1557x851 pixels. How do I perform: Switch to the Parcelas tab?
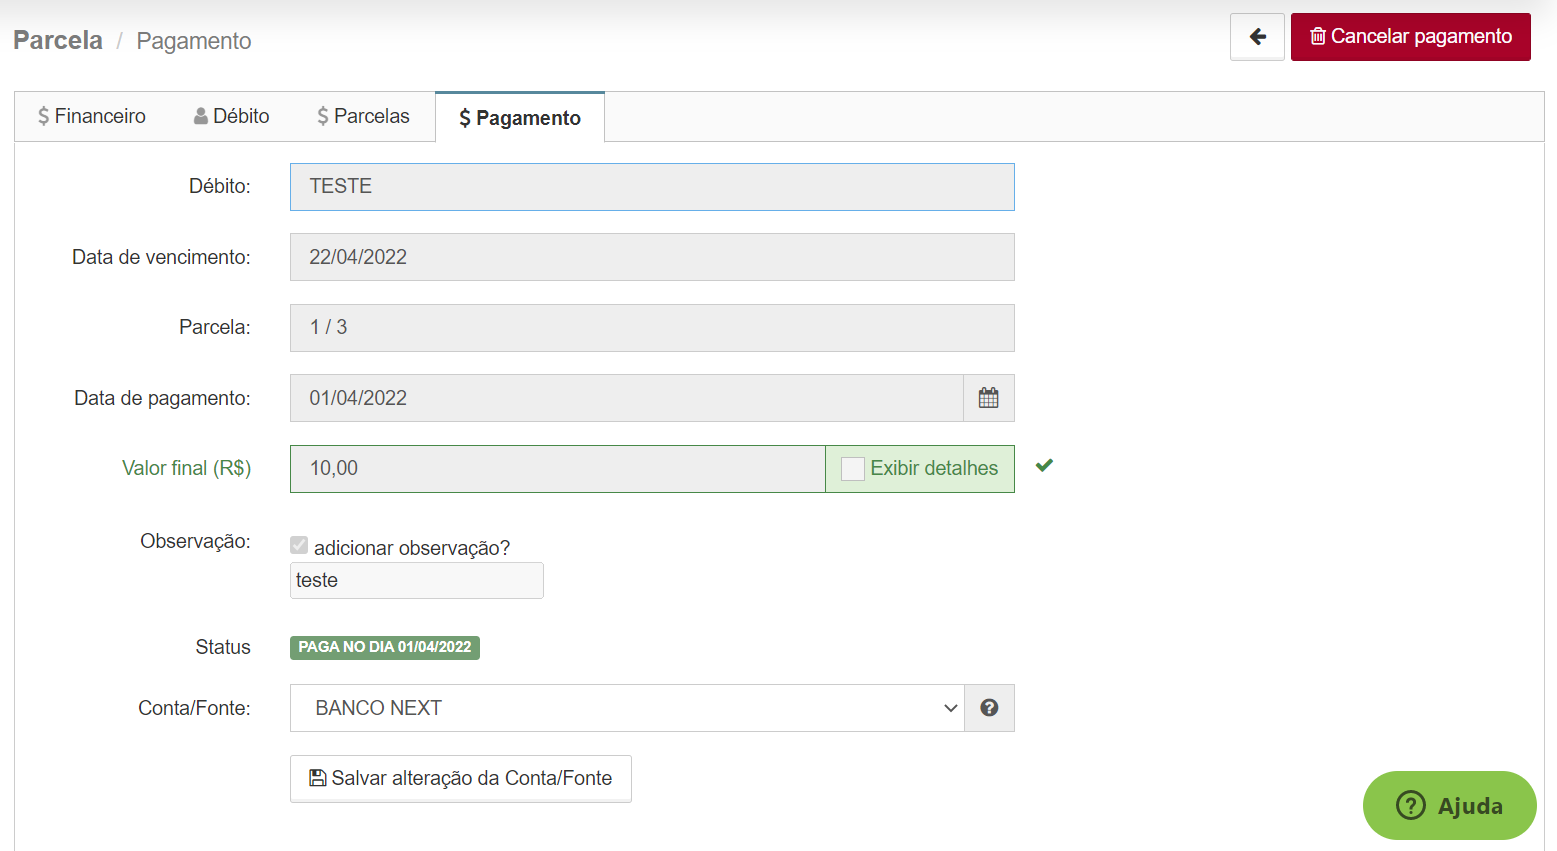(364, 116)
